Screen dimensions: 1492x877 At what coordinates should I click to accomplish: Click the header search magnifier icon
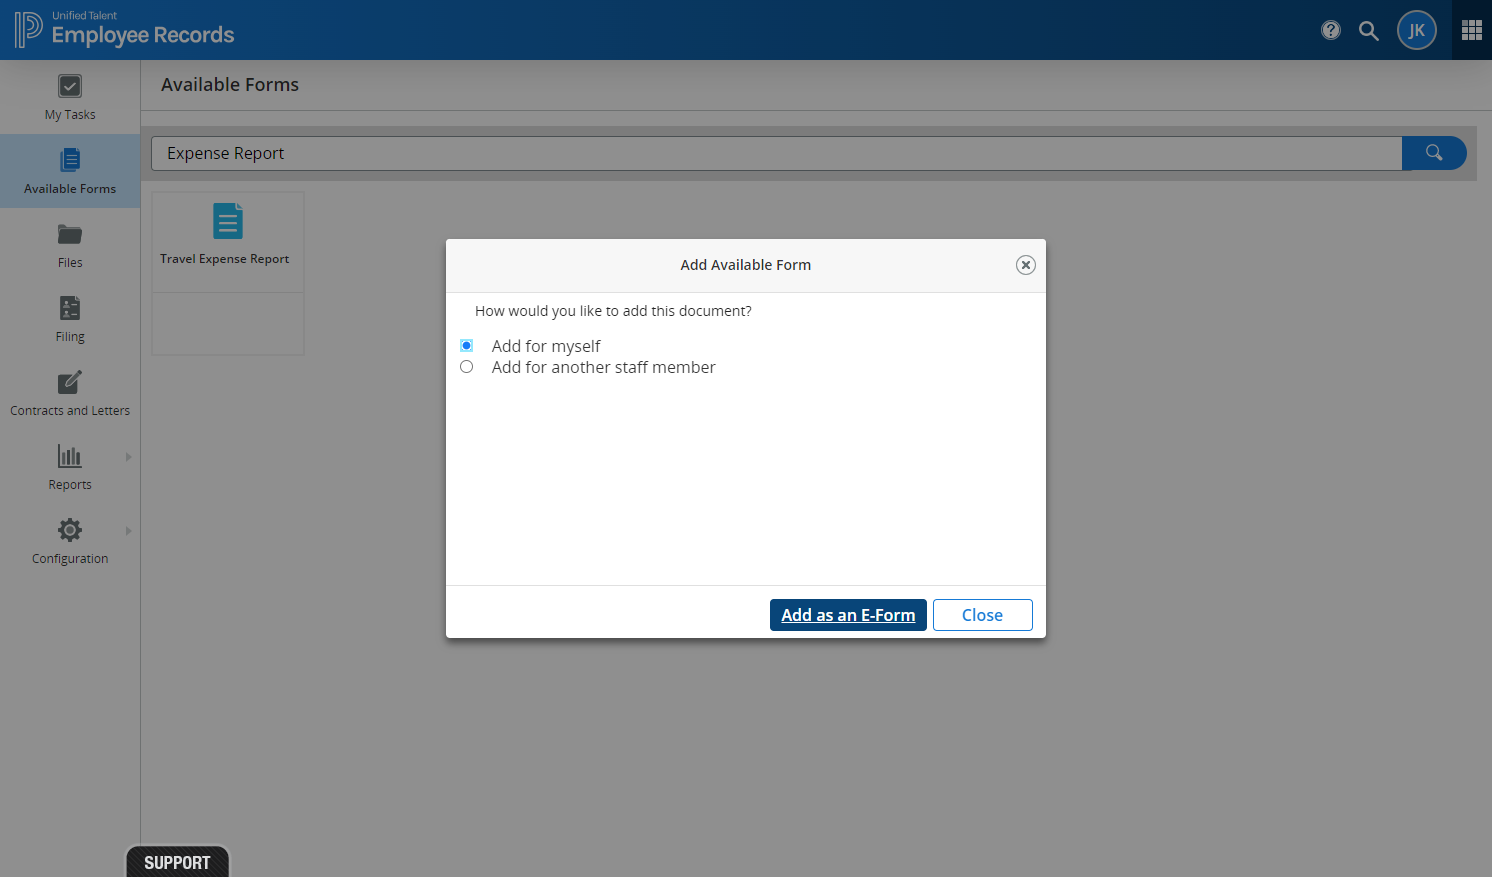pyautogui.click(x=1369, y=31)
